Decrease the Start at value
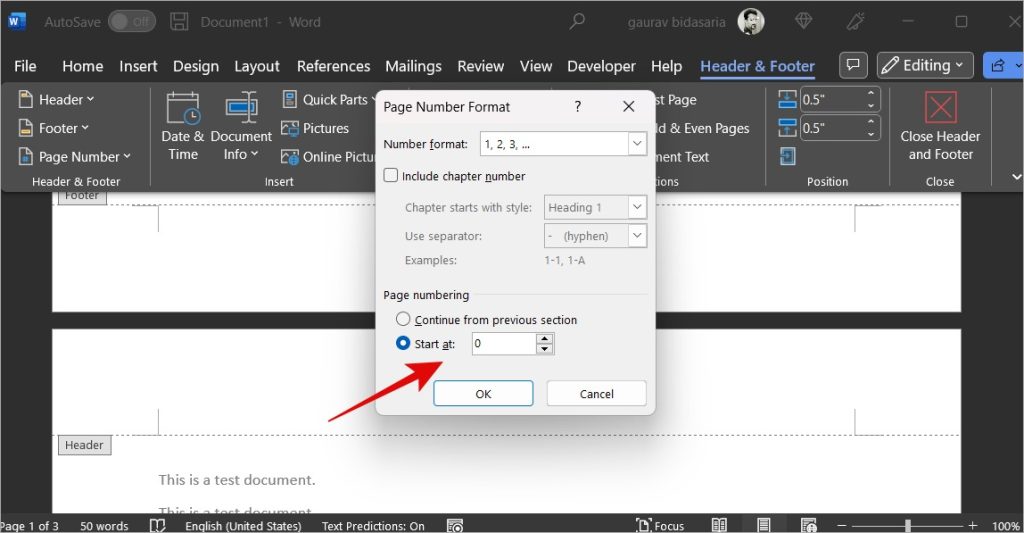 tap(545, 349)
